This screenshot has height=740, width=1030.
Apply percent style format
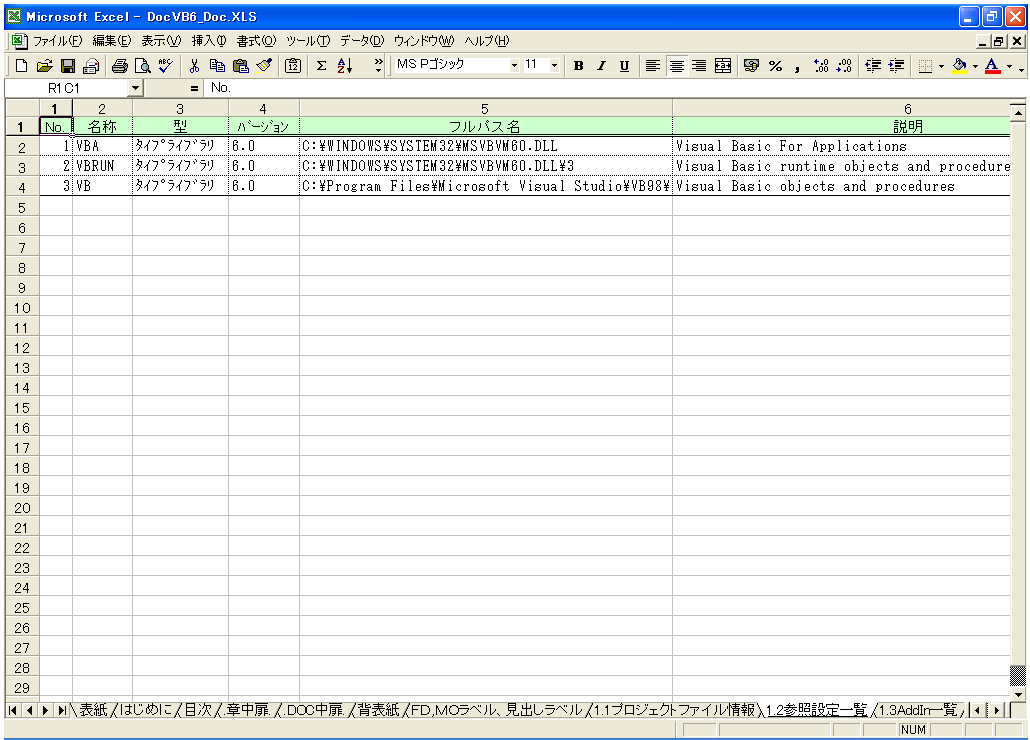pos(775,66)
